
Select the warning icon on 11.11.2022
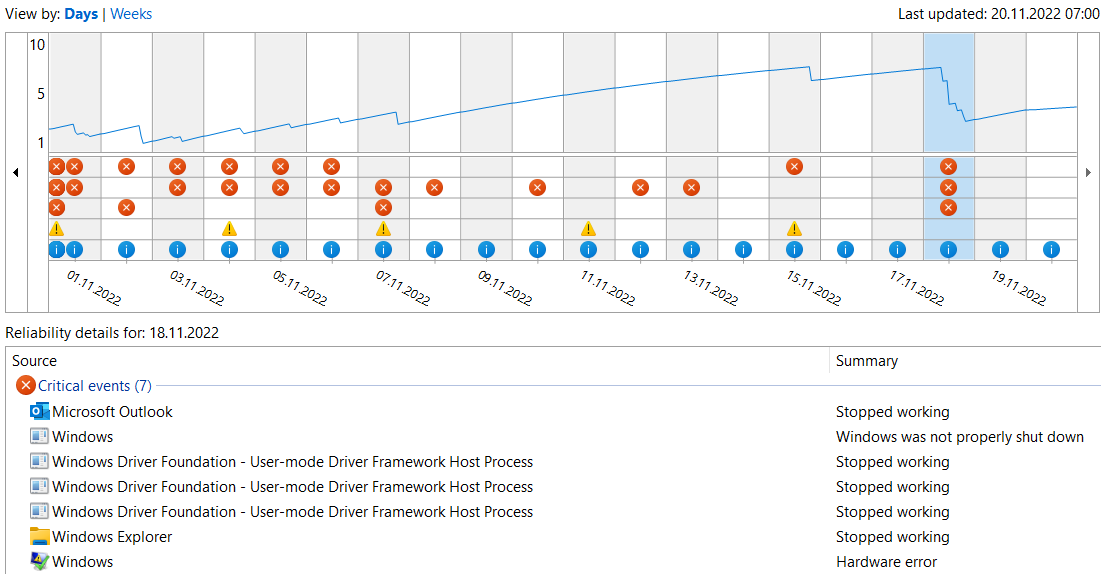click(x=588, y=229)
